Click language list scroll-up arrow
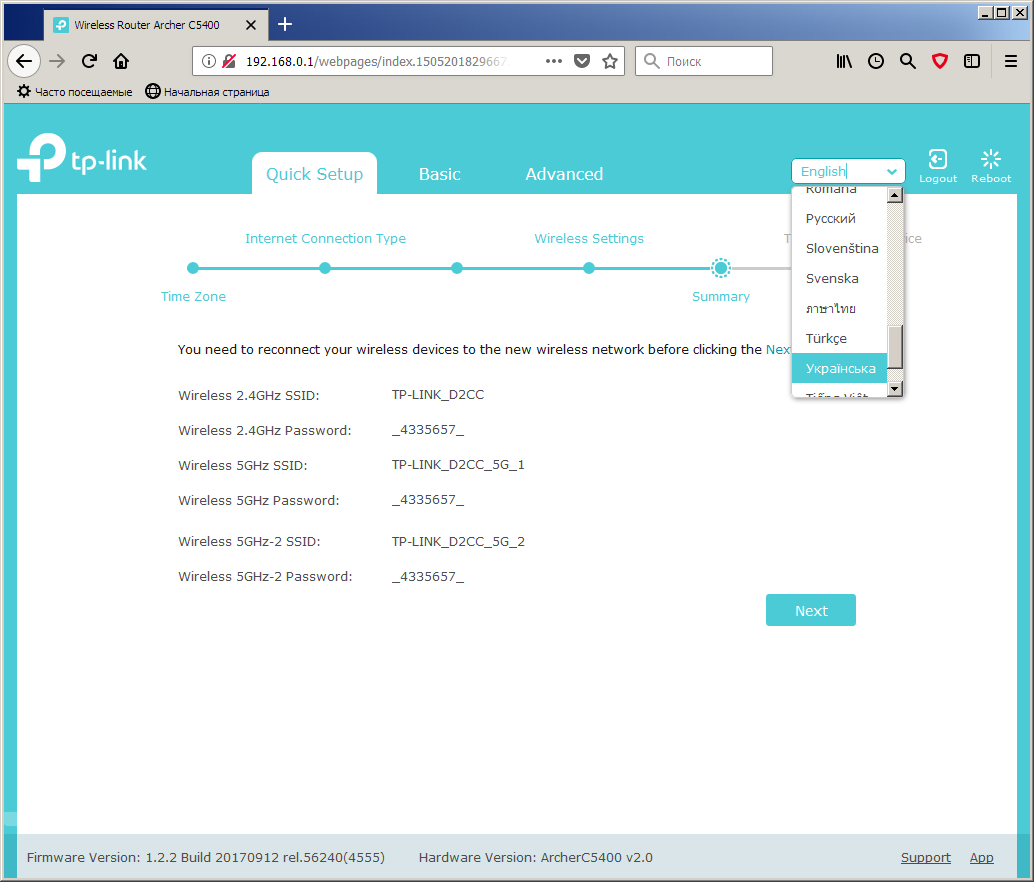 [894, 195]
